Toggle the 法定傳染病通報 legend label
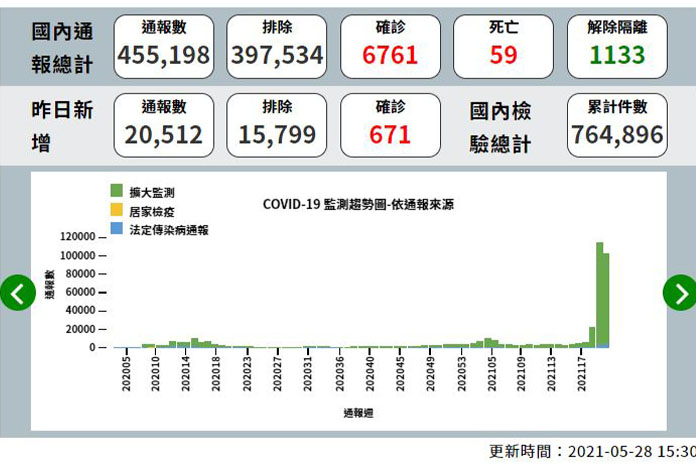Image resolution: width=696 pixels, height=464 pixels. 169,229
